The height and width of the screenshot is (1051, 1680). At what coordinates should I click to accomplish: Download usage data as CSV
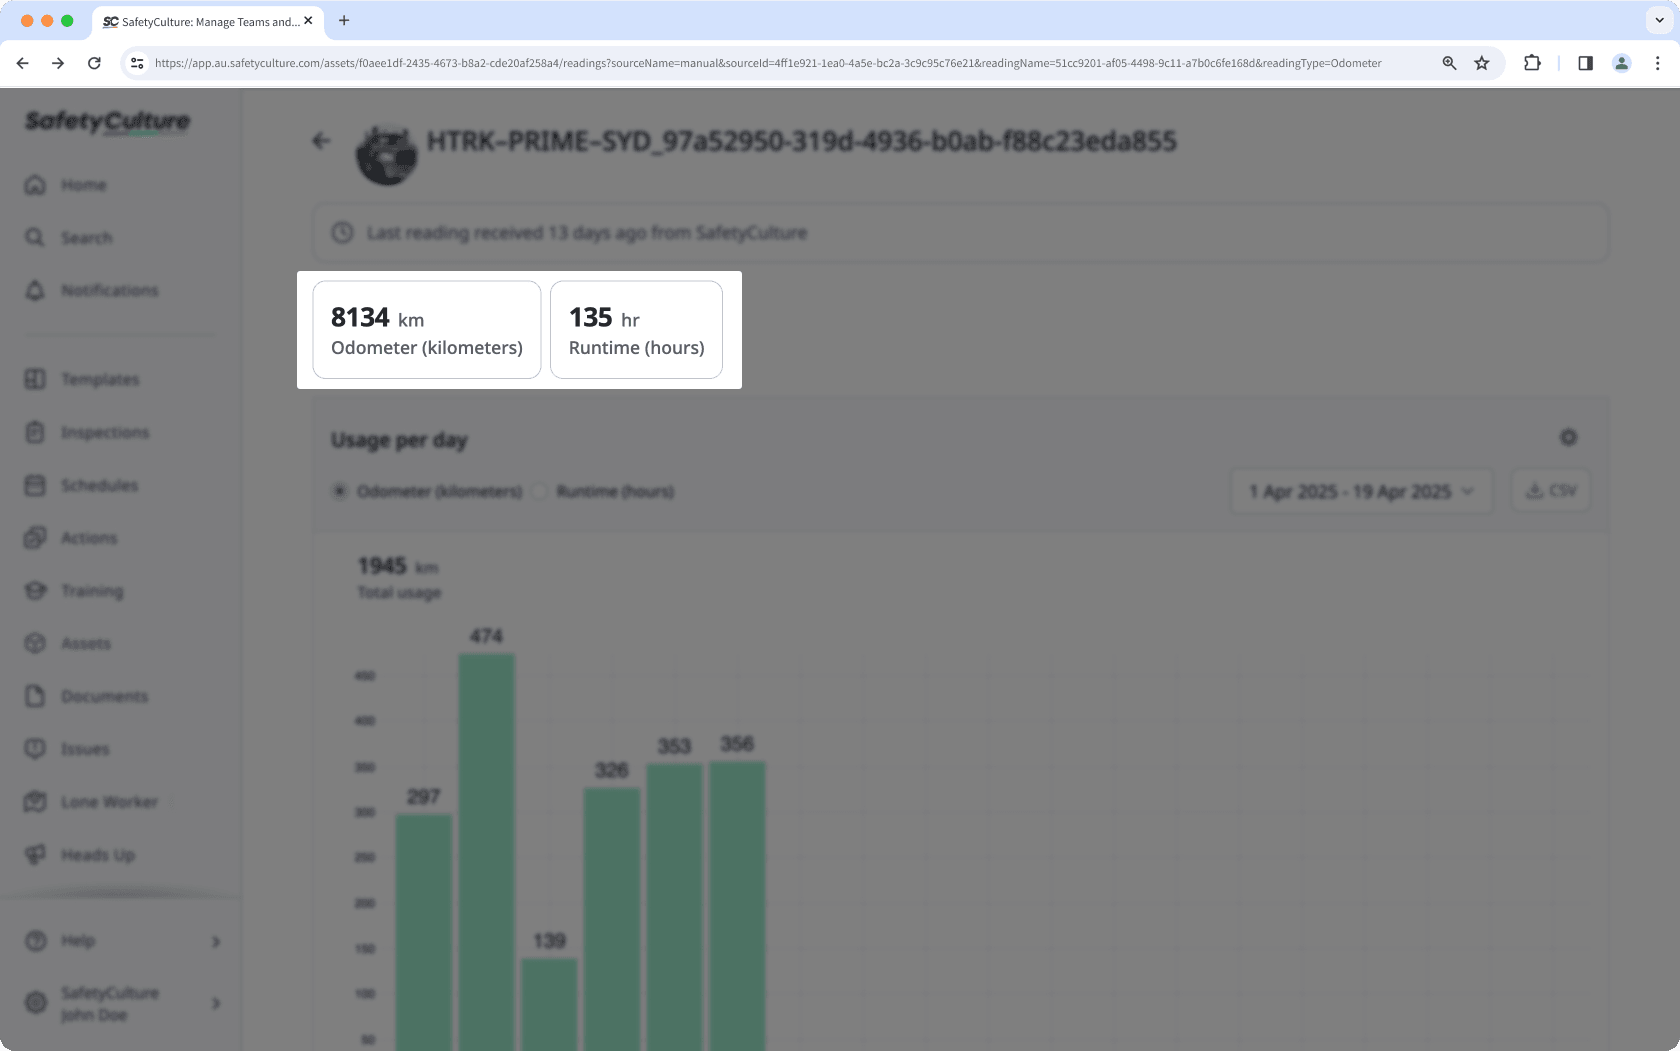(1550, 491)
